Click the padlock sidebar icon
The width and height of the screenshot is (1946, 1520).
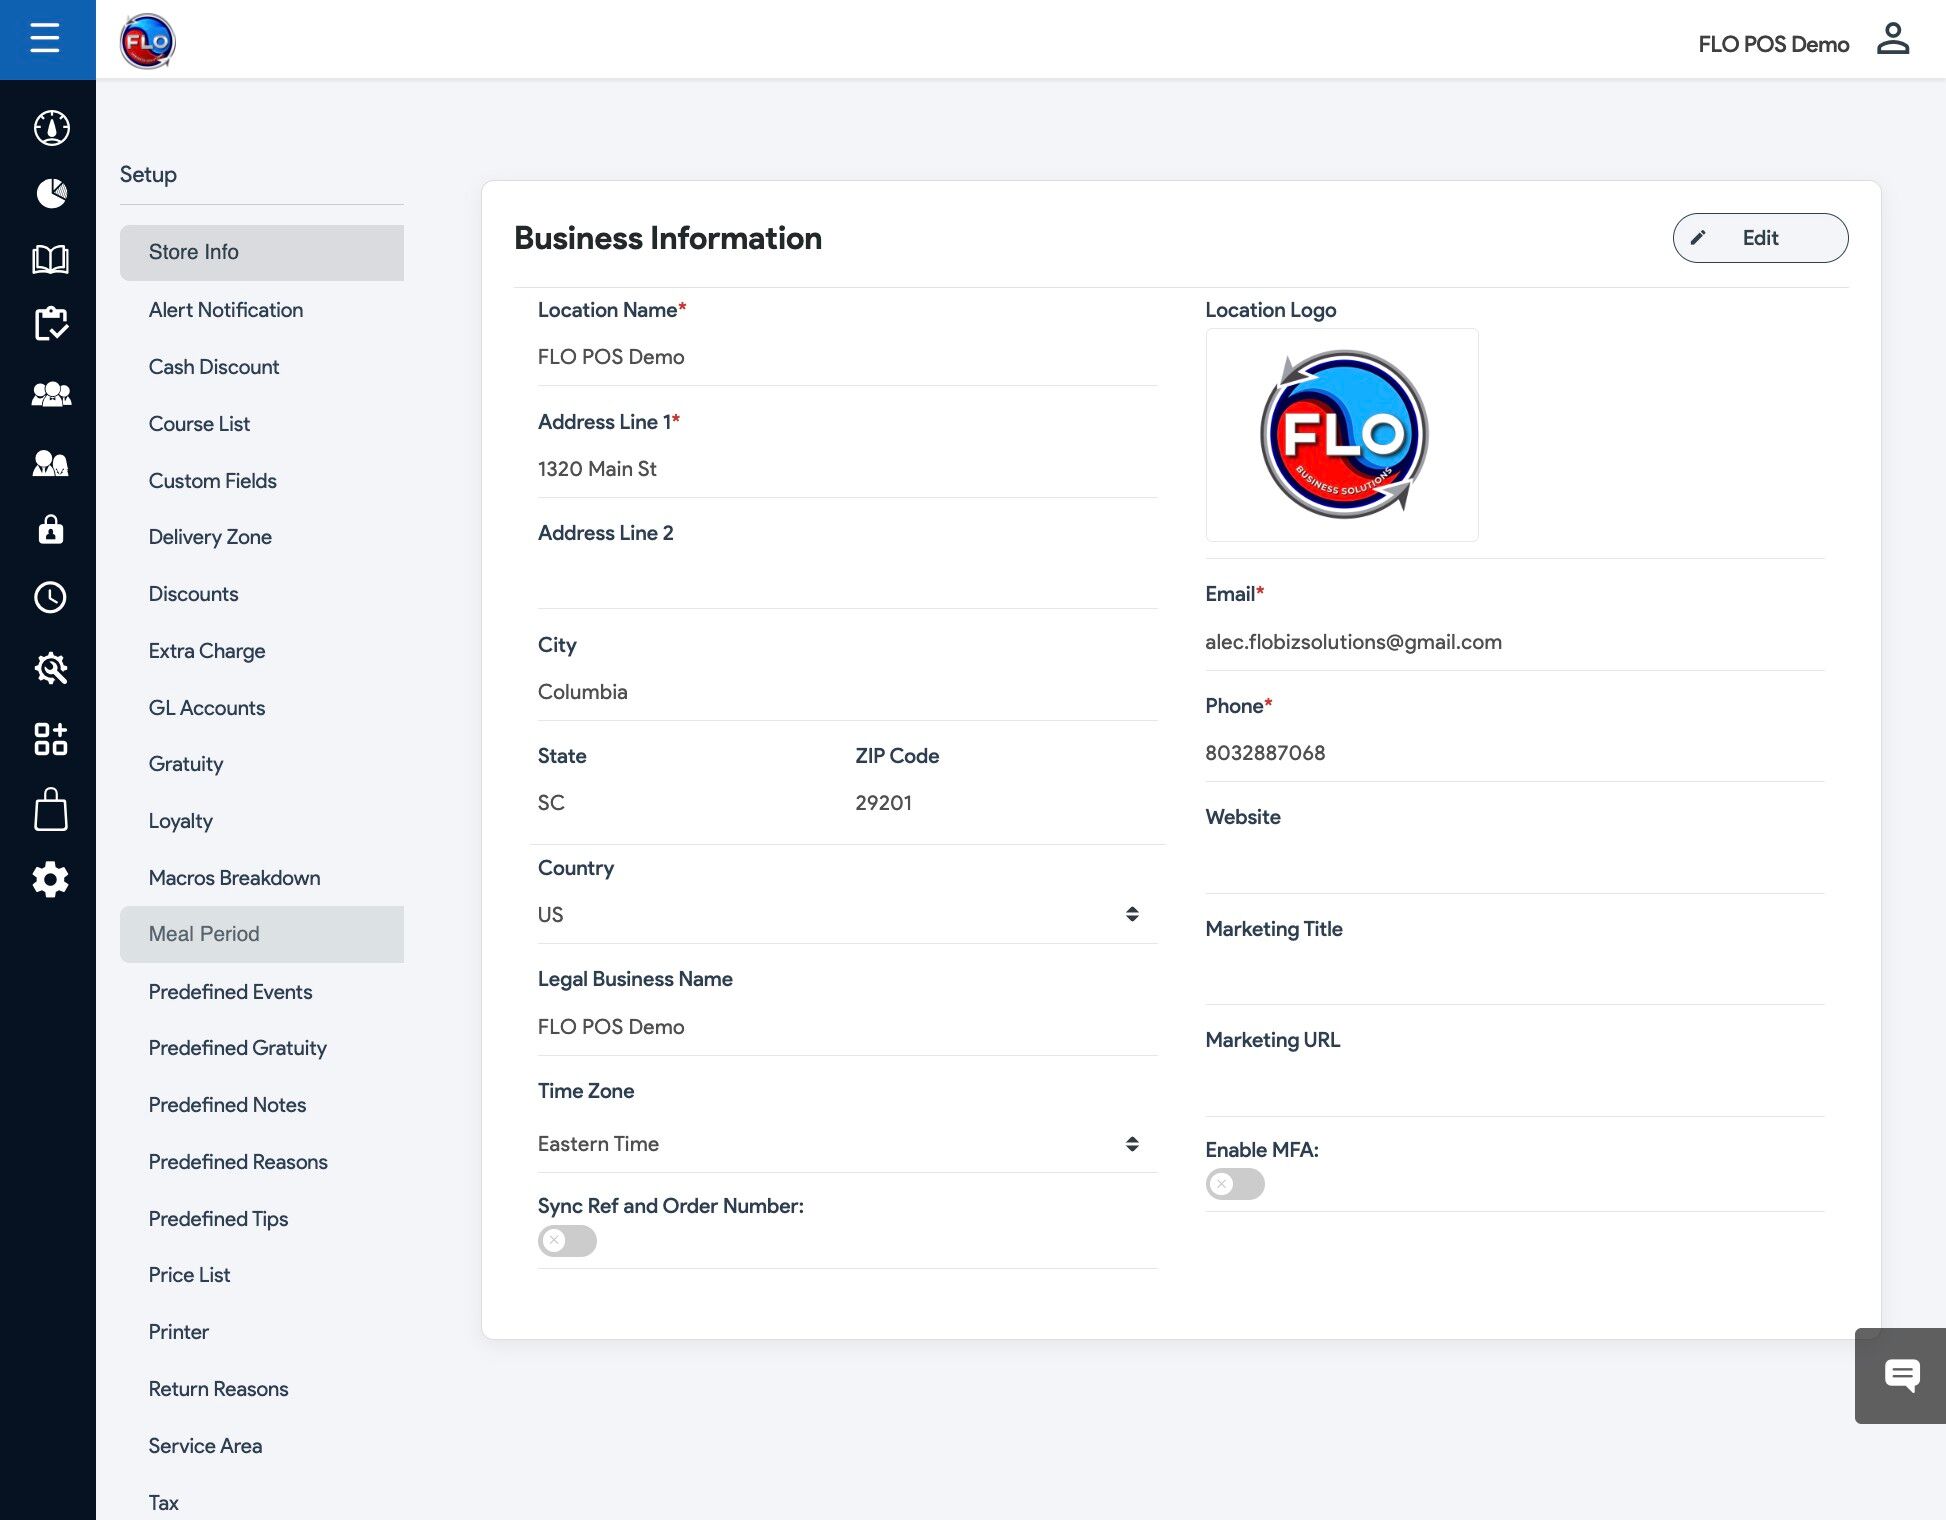51,529
